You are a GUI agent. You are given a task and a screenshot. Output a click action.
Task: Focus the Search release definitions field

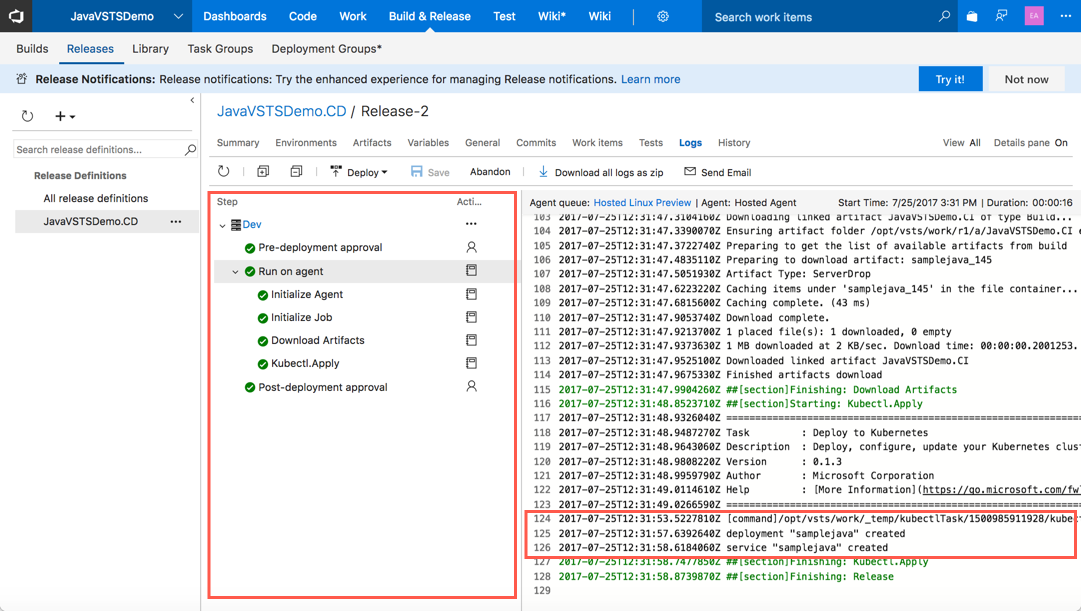point(99,150)
